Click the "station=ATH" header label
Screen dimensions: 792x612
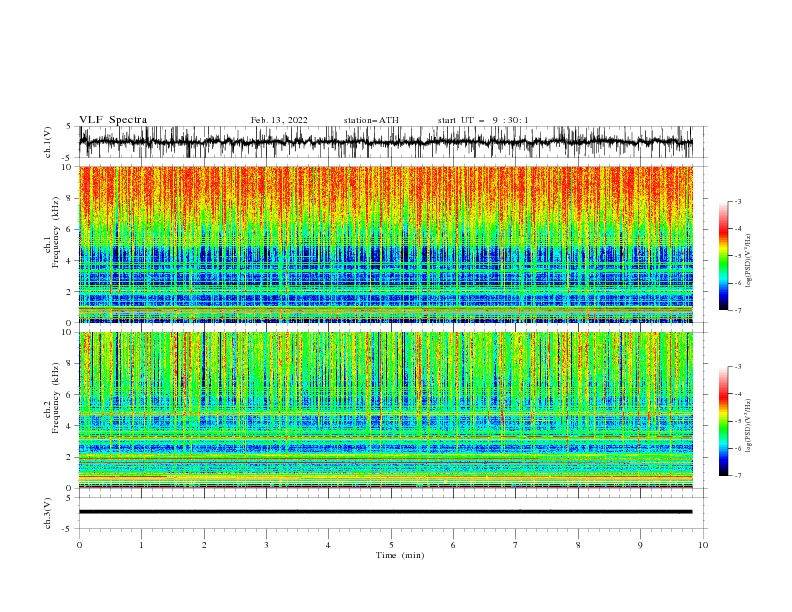tap(371, 120)
